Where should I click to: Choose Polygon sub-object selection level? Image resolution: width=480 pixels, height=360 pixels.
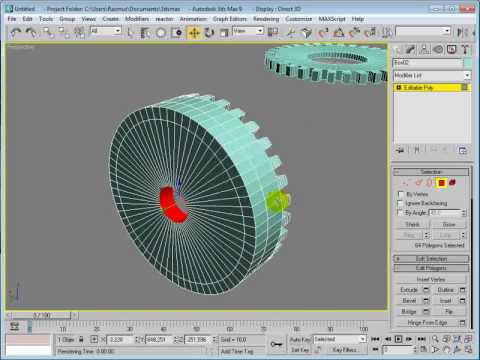441,182
